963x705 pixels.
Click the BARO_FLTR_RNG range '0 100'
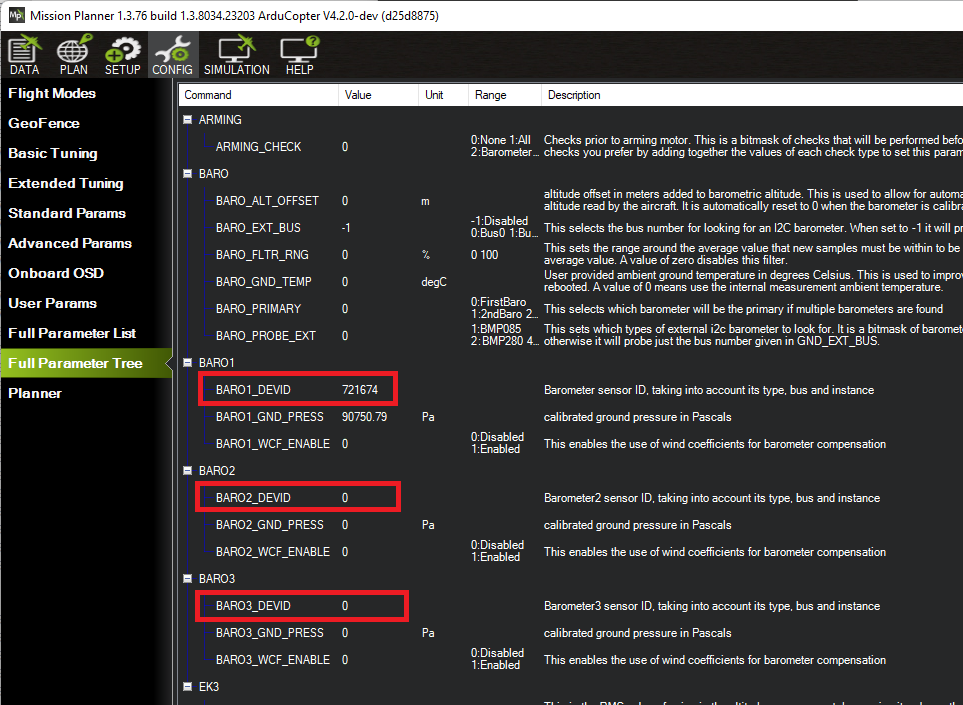485,255
